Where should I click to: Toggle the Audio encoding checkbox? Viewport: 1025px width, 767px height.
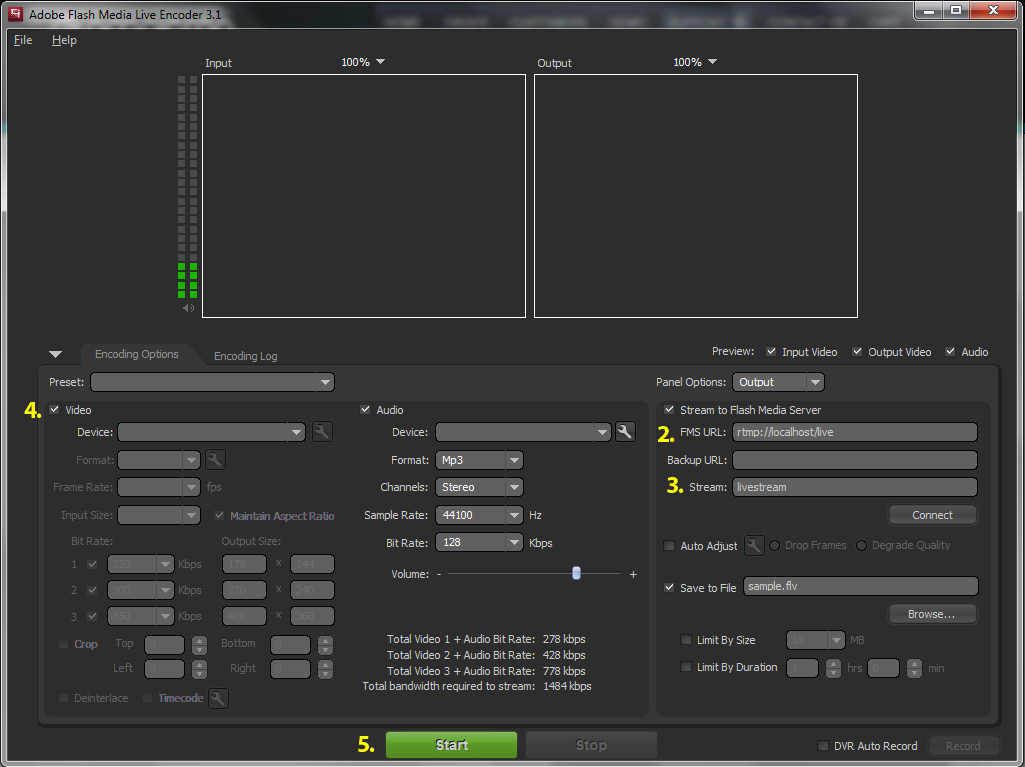click(365, 410)
